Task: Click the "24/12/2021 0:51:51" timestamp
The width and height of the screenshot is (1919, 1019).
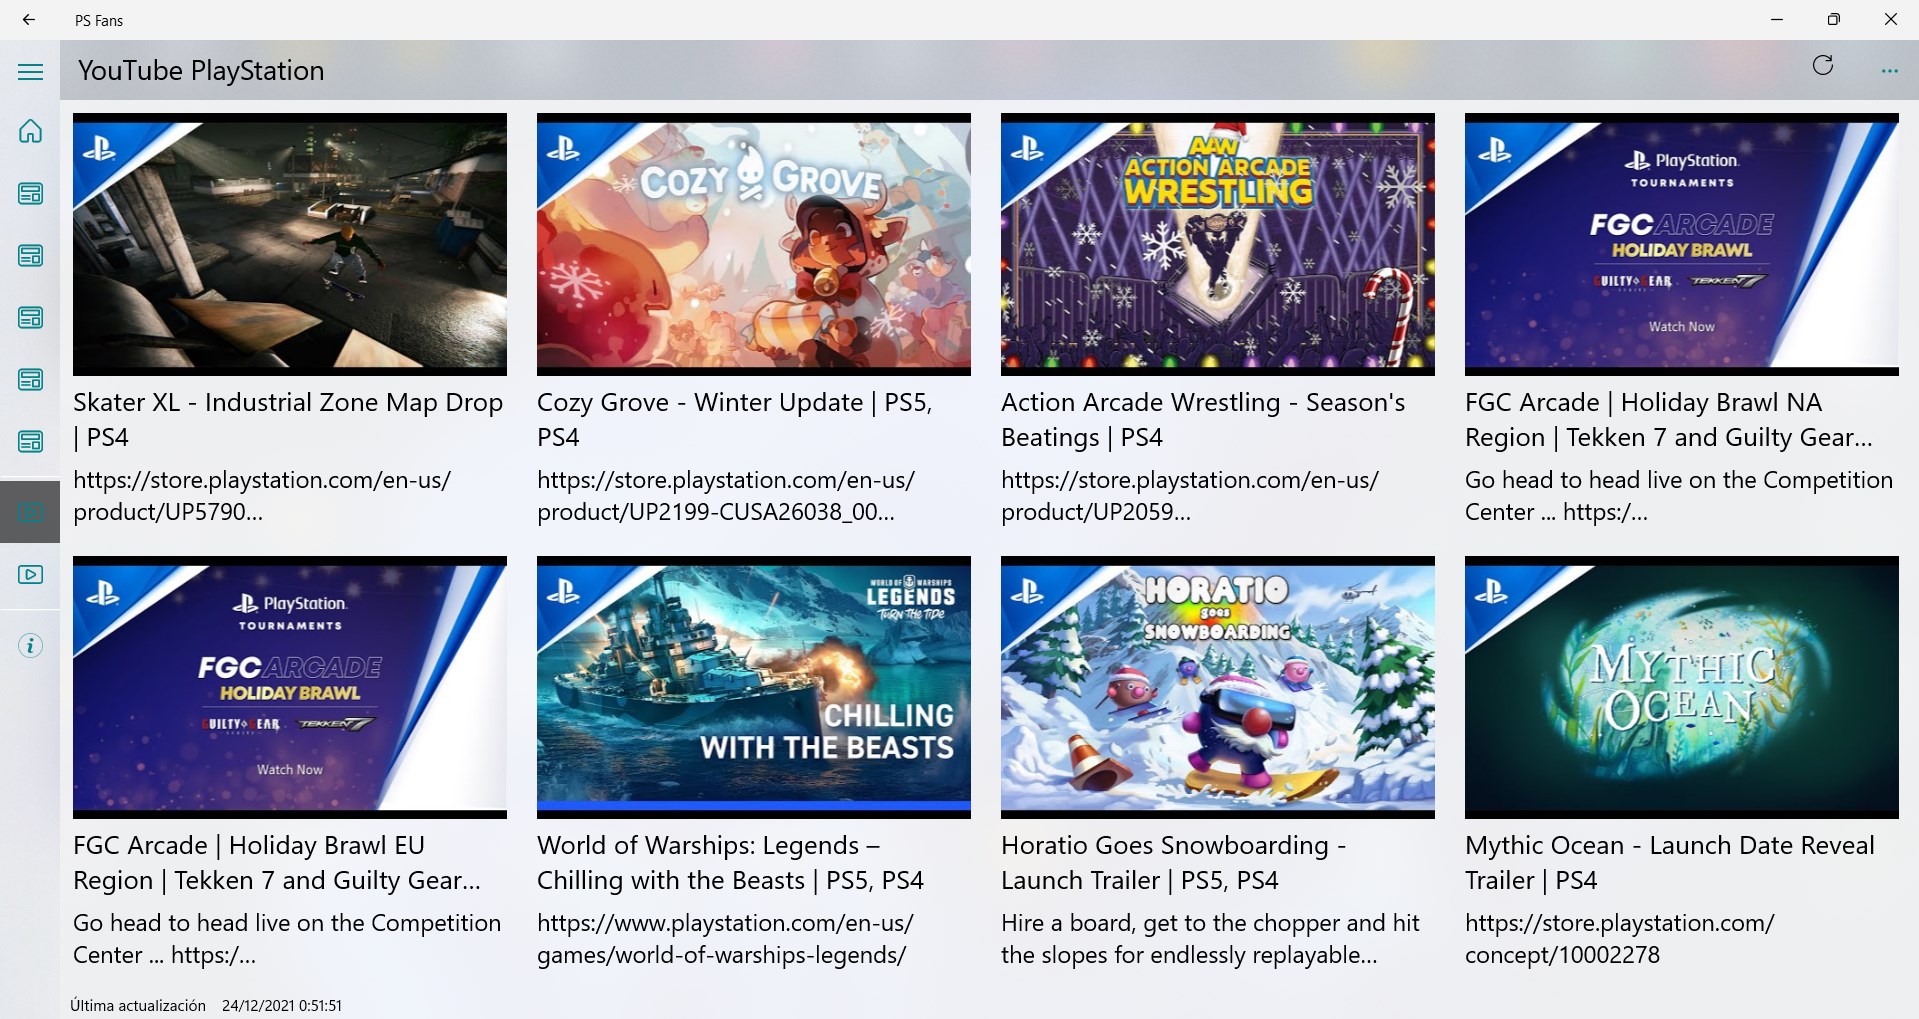Action: (282, 1006)
